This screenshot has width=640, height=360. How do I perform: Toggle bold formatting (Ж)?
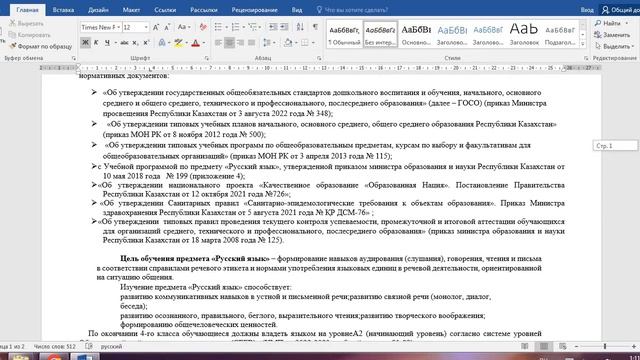(x=85, y=42)
